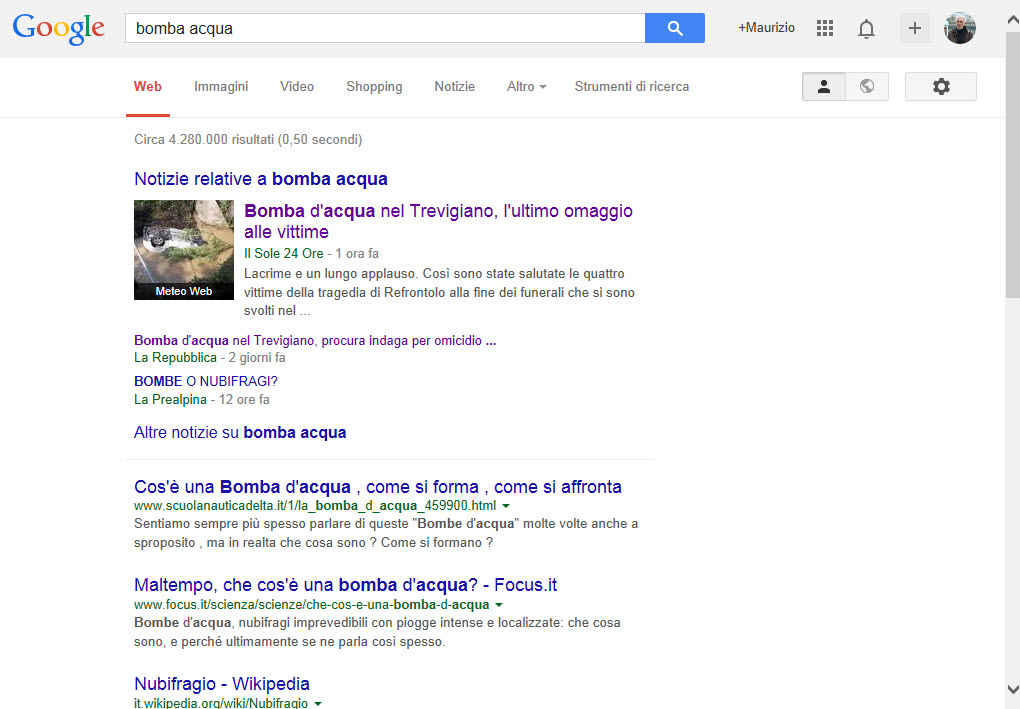Click Altre notizie su bomba acqua link
1020x709 pixels.
point(240,433)
